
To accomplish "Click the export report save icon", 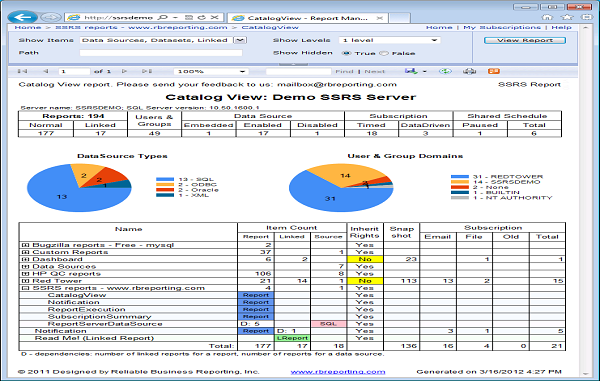I will pos(411,71).
